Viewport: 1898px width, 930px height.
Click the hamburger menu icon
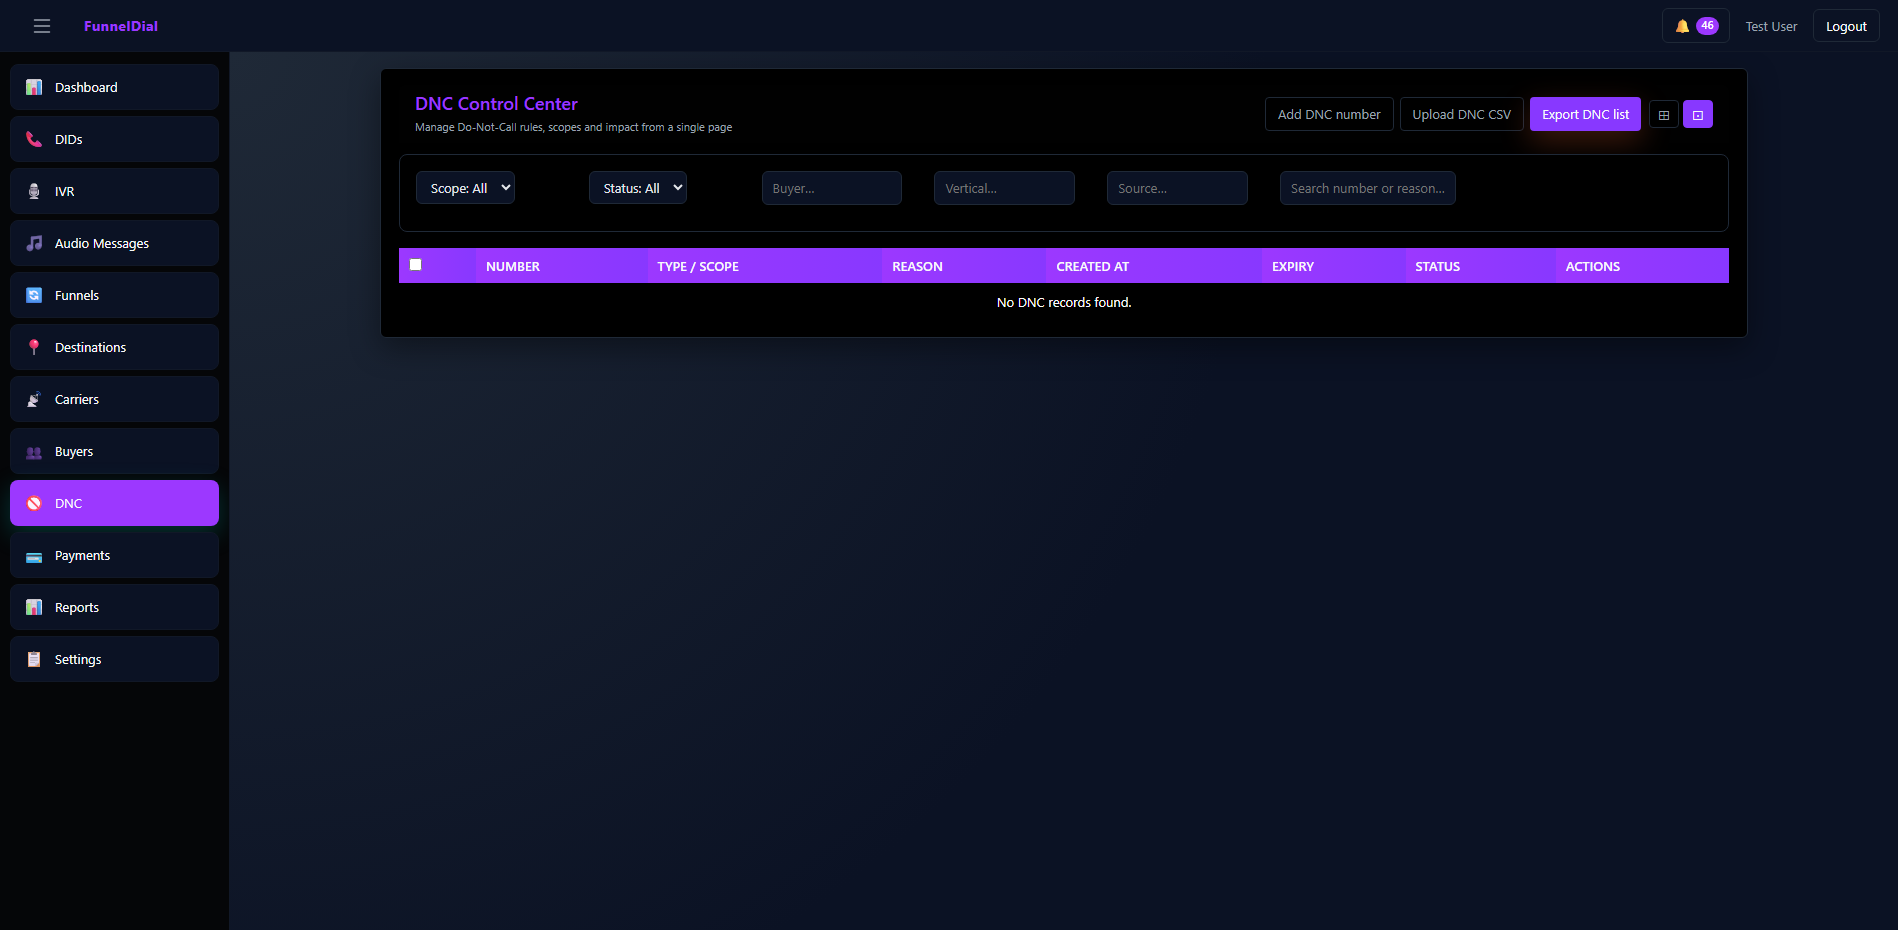pyautogui.click(x=42, y=26)
